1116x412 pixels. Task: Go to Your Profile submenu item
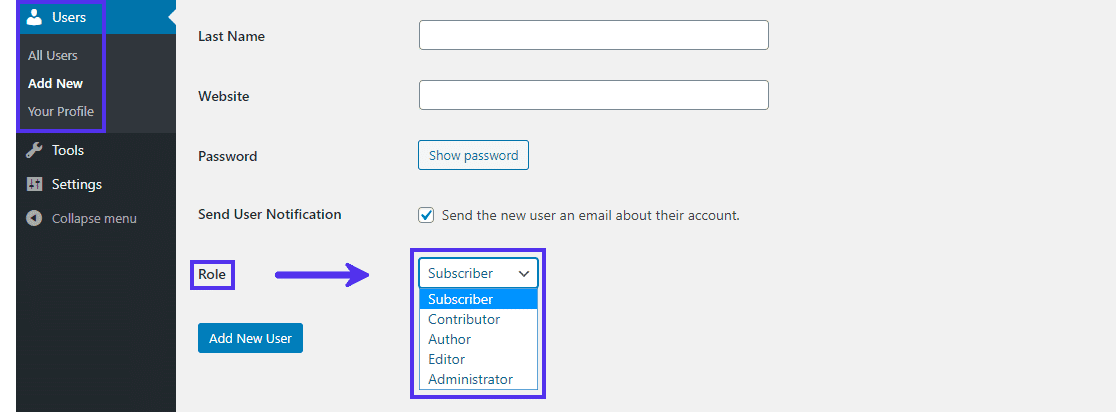[61, 111]
